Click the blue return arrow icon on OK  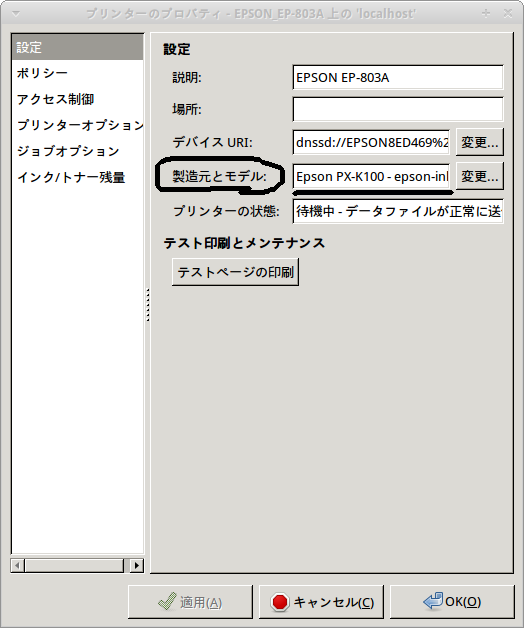[433, 601]
